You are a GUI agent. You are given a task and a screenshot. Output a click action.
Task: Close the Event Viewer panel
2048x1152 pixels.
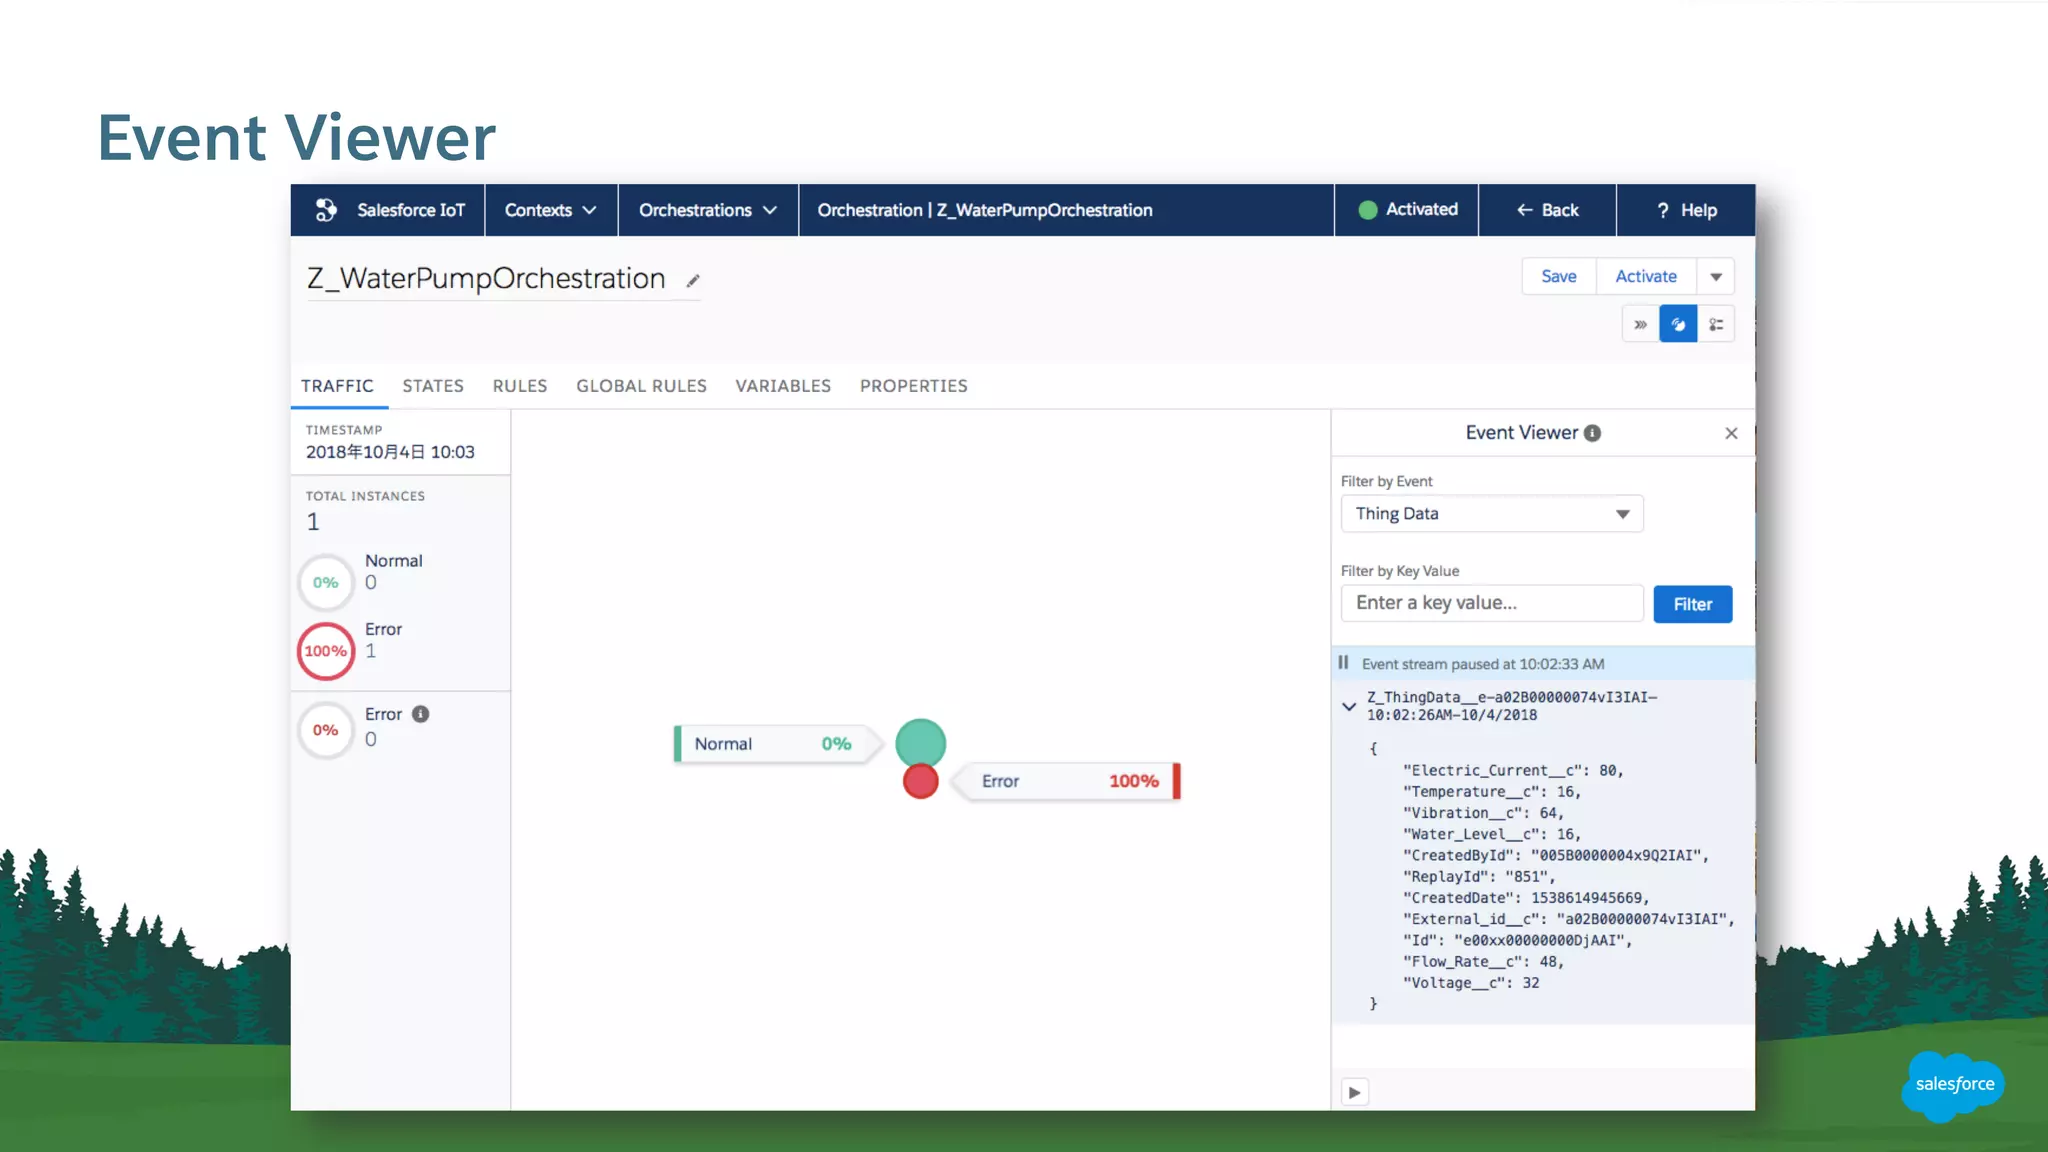tap(1731, 433)
